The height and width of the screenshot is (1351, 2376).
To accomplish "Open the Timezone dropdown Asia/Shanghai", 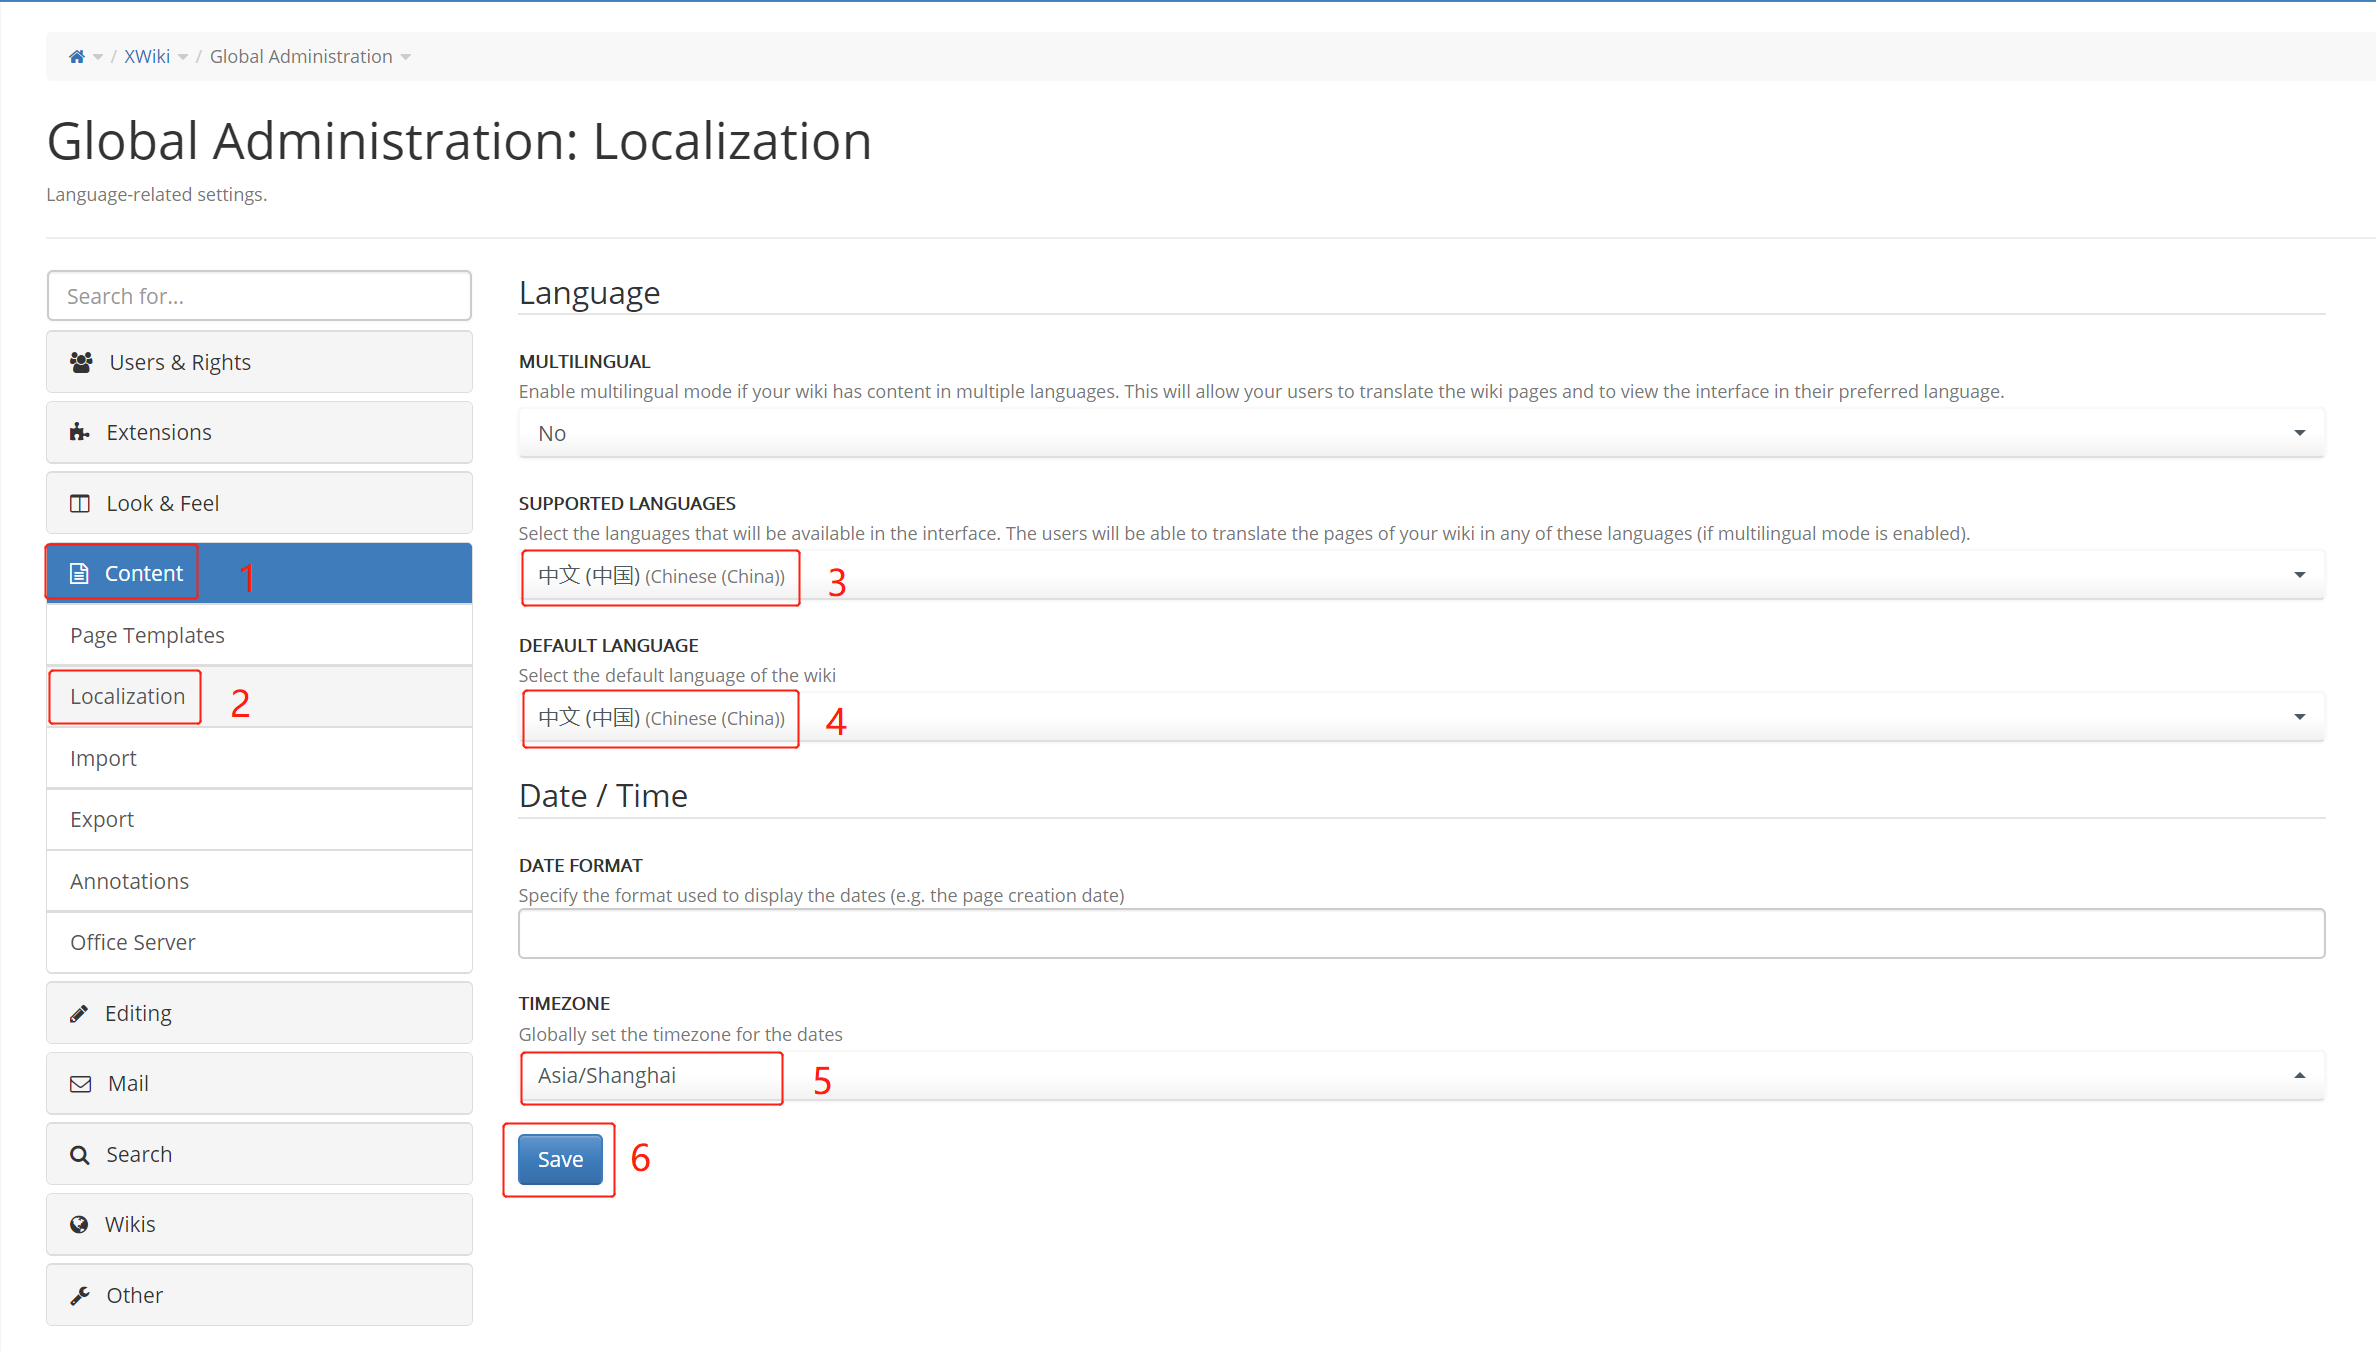I will [1420, 1076].
